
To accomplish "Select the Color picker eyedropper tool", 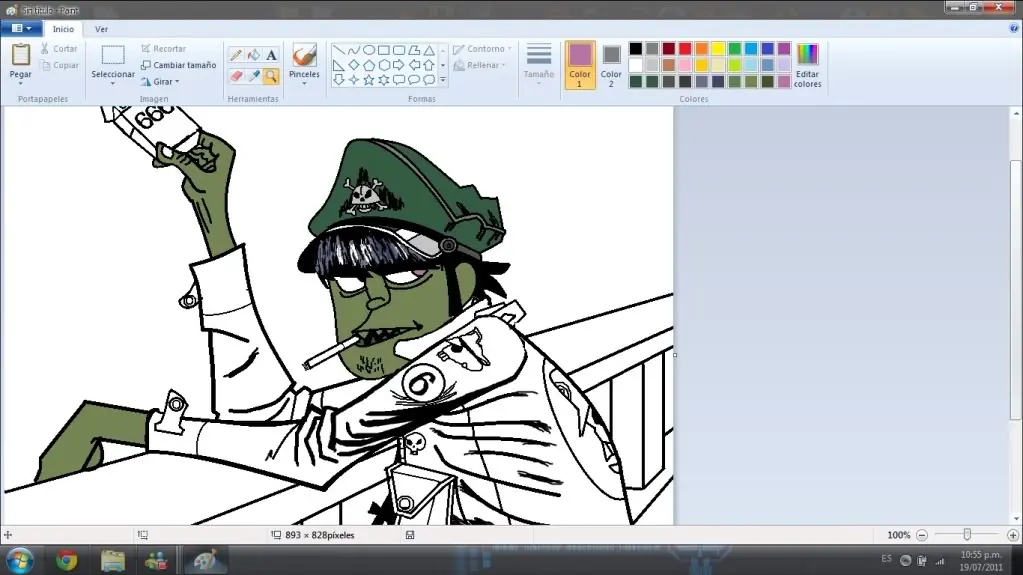I will [x=254, y=76].
